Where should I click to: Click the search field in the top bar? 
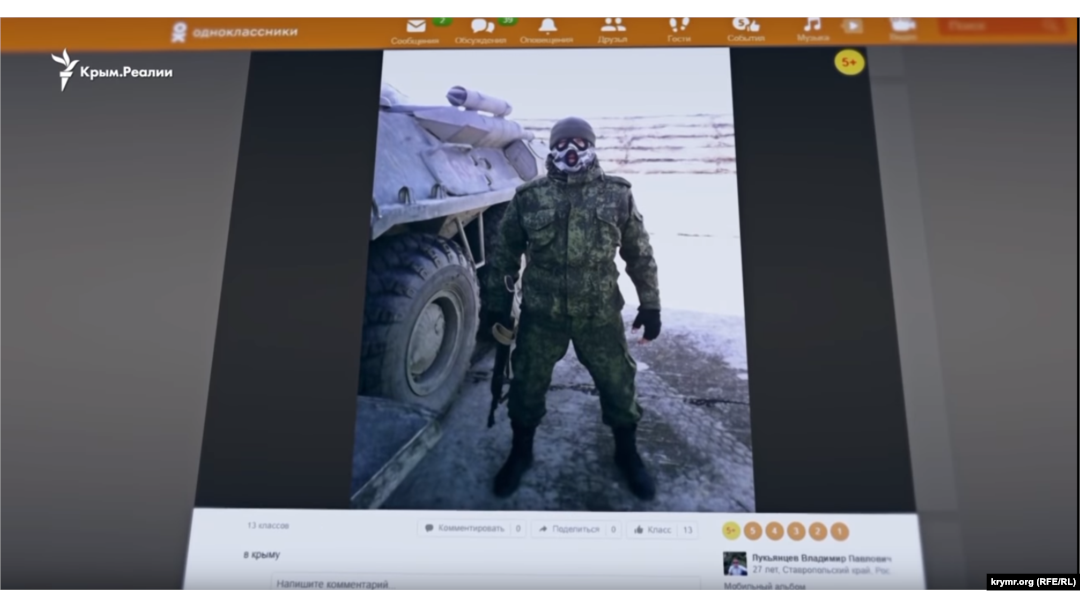click(x=1001, y=26)
